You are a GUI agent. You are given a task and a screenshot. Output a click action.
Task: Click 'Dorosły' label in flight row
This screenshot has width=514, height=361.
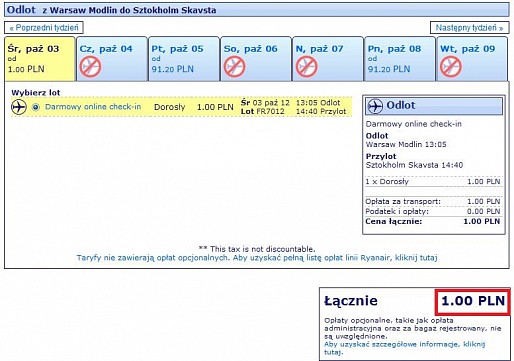pyautogui.click(x=169, y=107)
